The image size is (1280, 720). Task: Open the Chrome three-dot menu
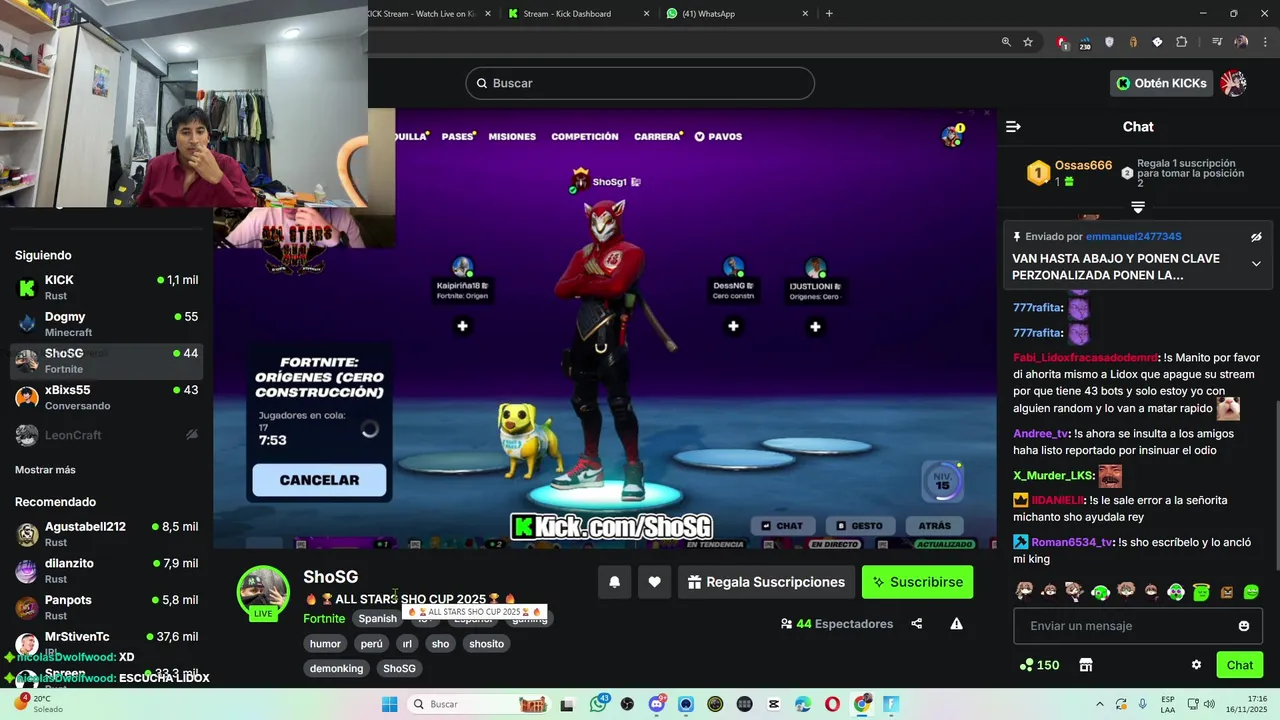tap(1263, 42)
